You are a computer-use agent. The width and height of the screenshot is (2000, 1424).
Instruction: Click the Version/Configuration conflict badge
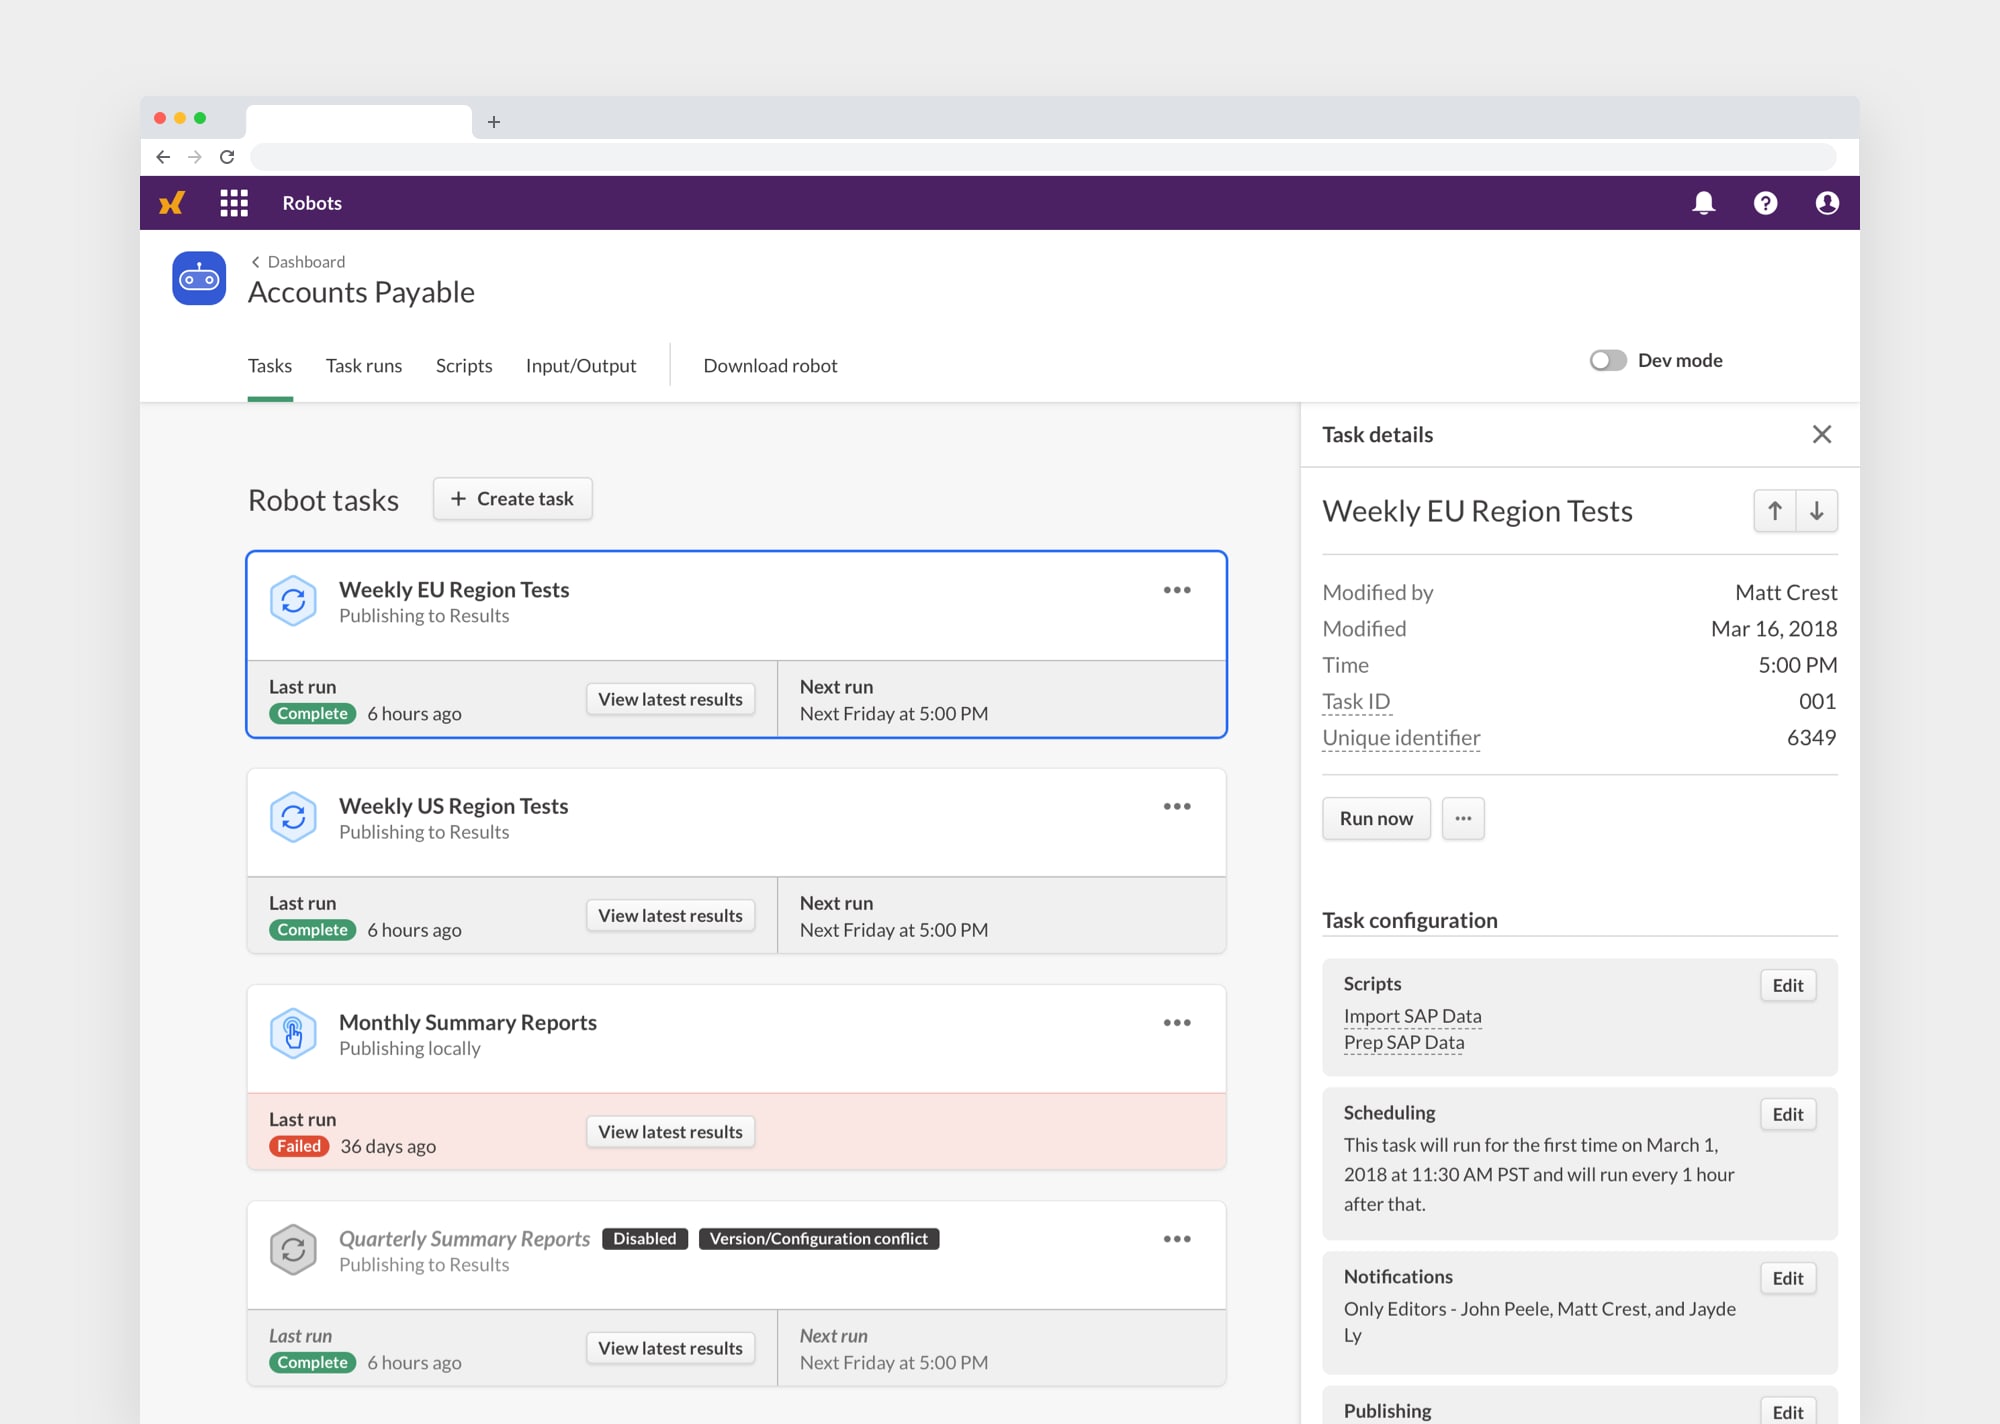[x=819, y=1239]
